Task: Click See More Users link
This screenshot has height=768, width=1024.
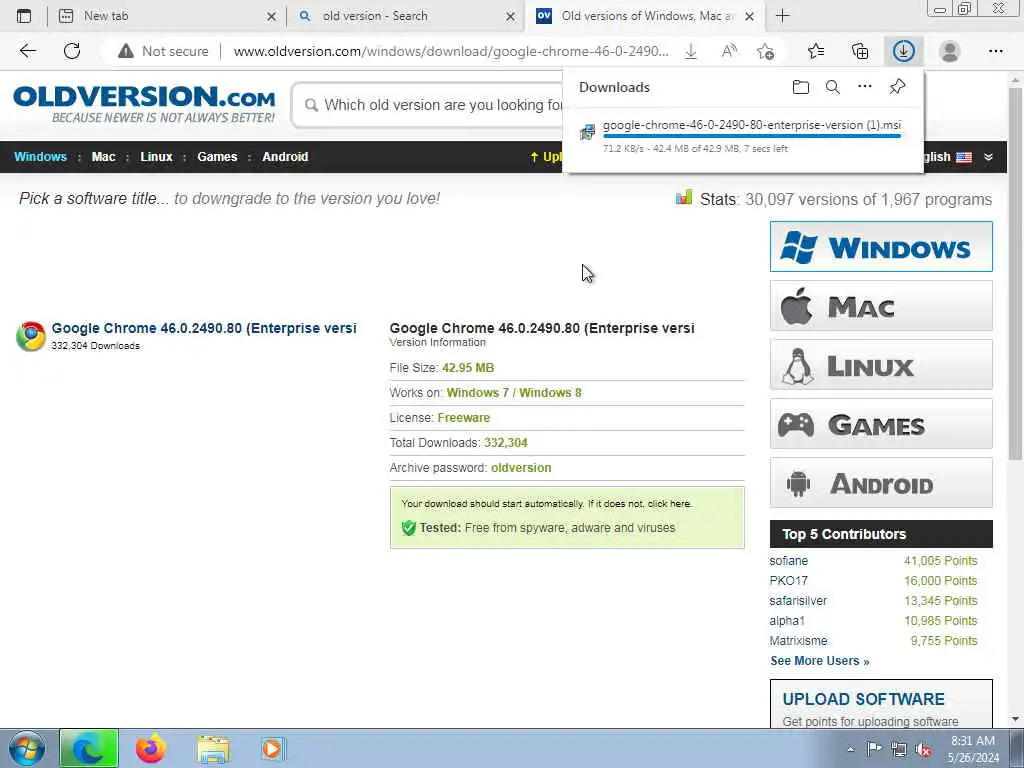Action: 820,661
